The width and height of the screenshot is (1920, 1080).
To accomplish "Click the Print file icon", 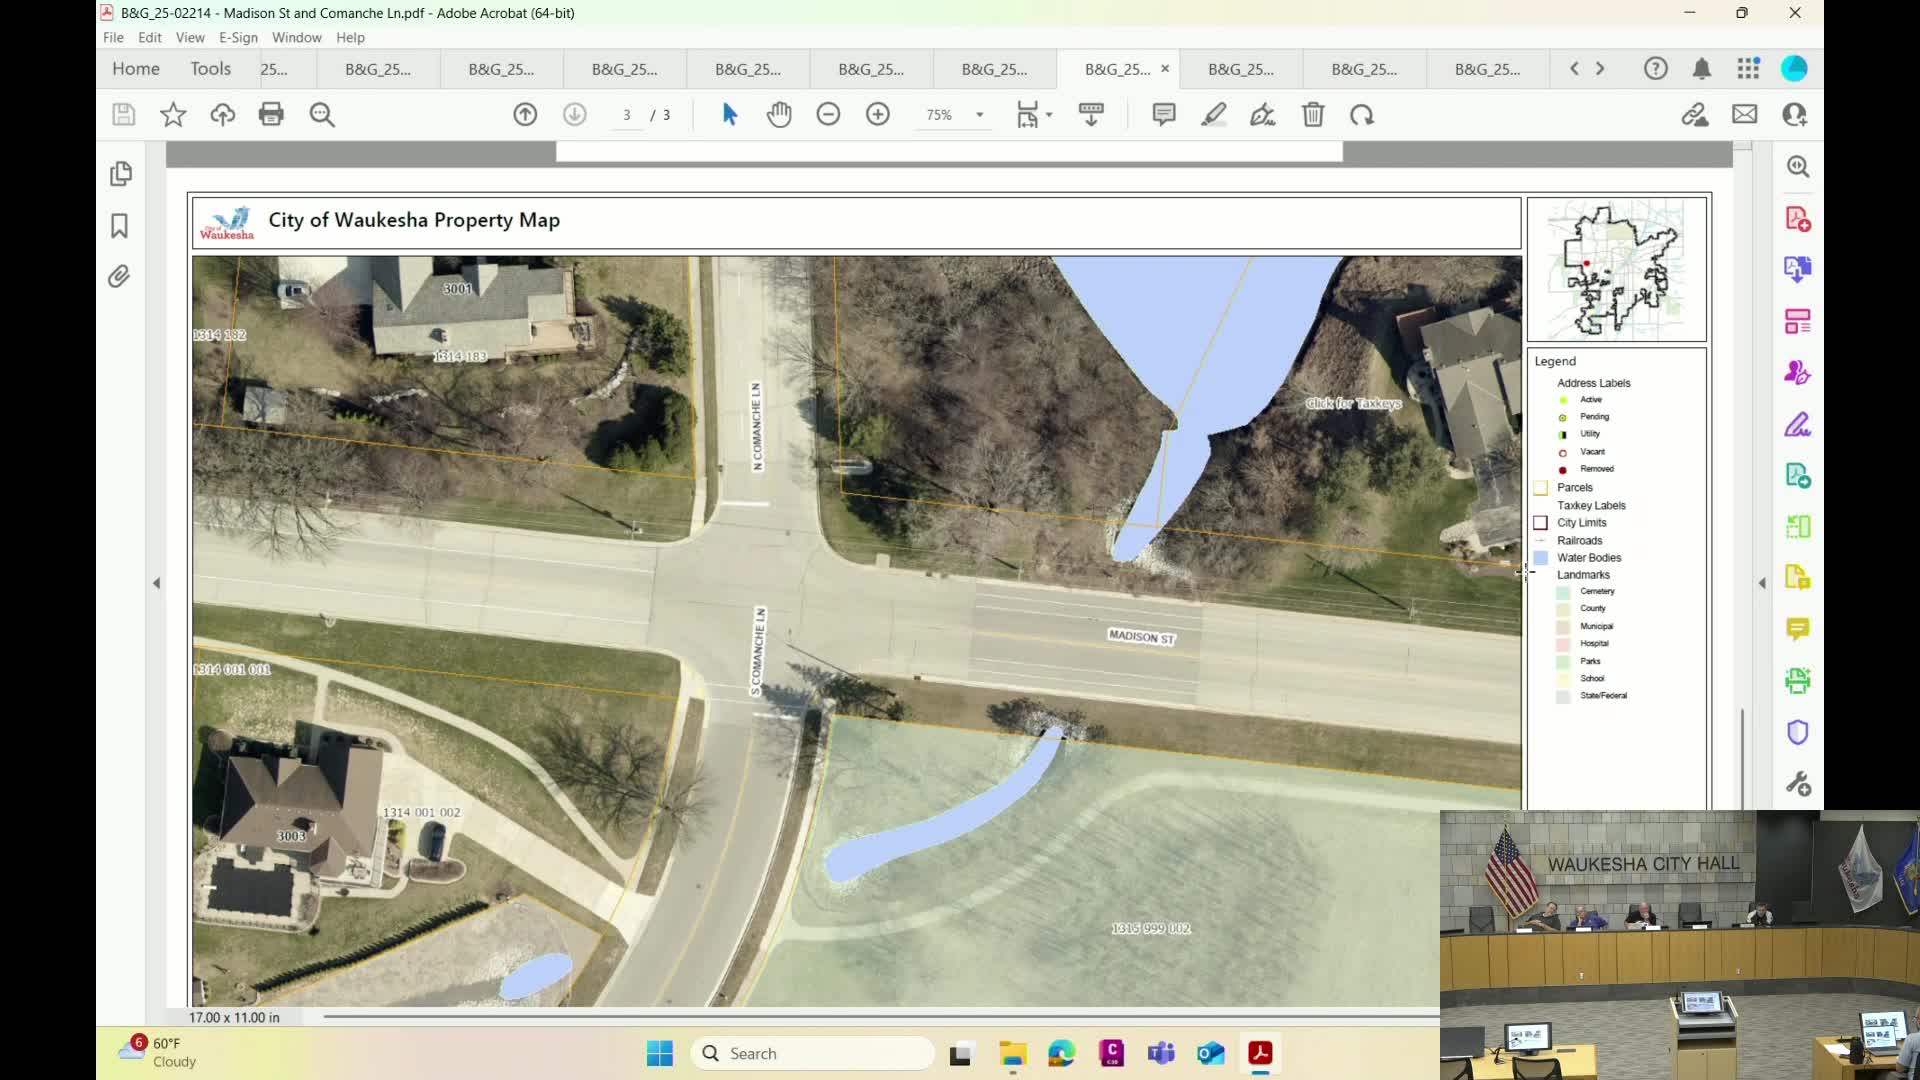I will pyautogui.click(x=271, y=115).
